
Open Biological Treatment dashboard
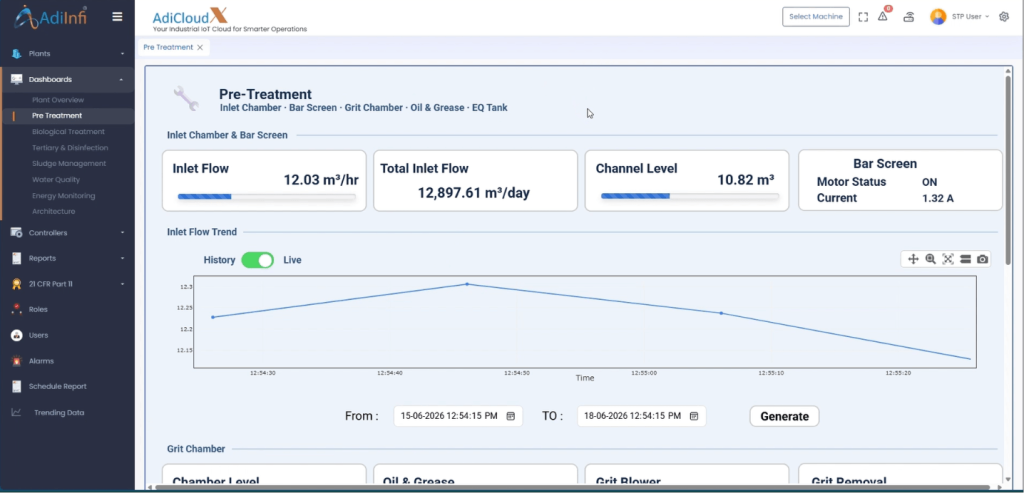coord(69,132)
